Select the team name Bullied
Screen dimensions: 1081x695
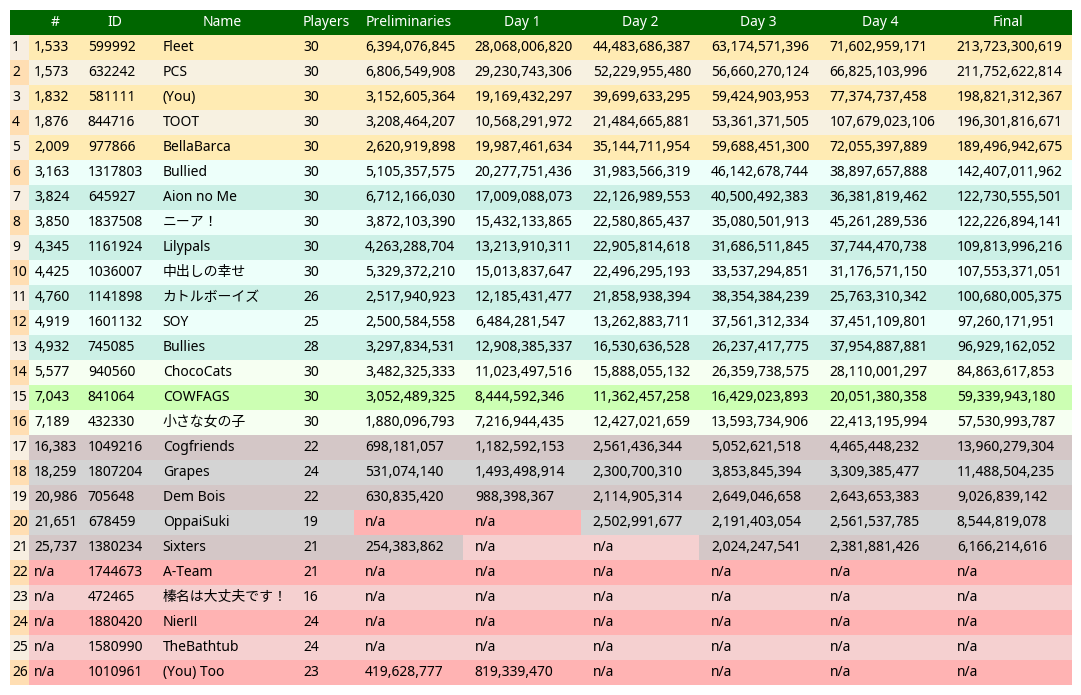[x=185, y=171]
